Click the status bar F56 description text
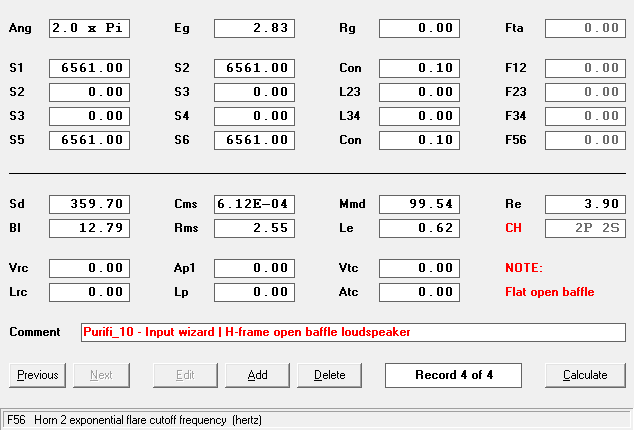The height and width of the screenshot is (431, 634). coord(134,420)
